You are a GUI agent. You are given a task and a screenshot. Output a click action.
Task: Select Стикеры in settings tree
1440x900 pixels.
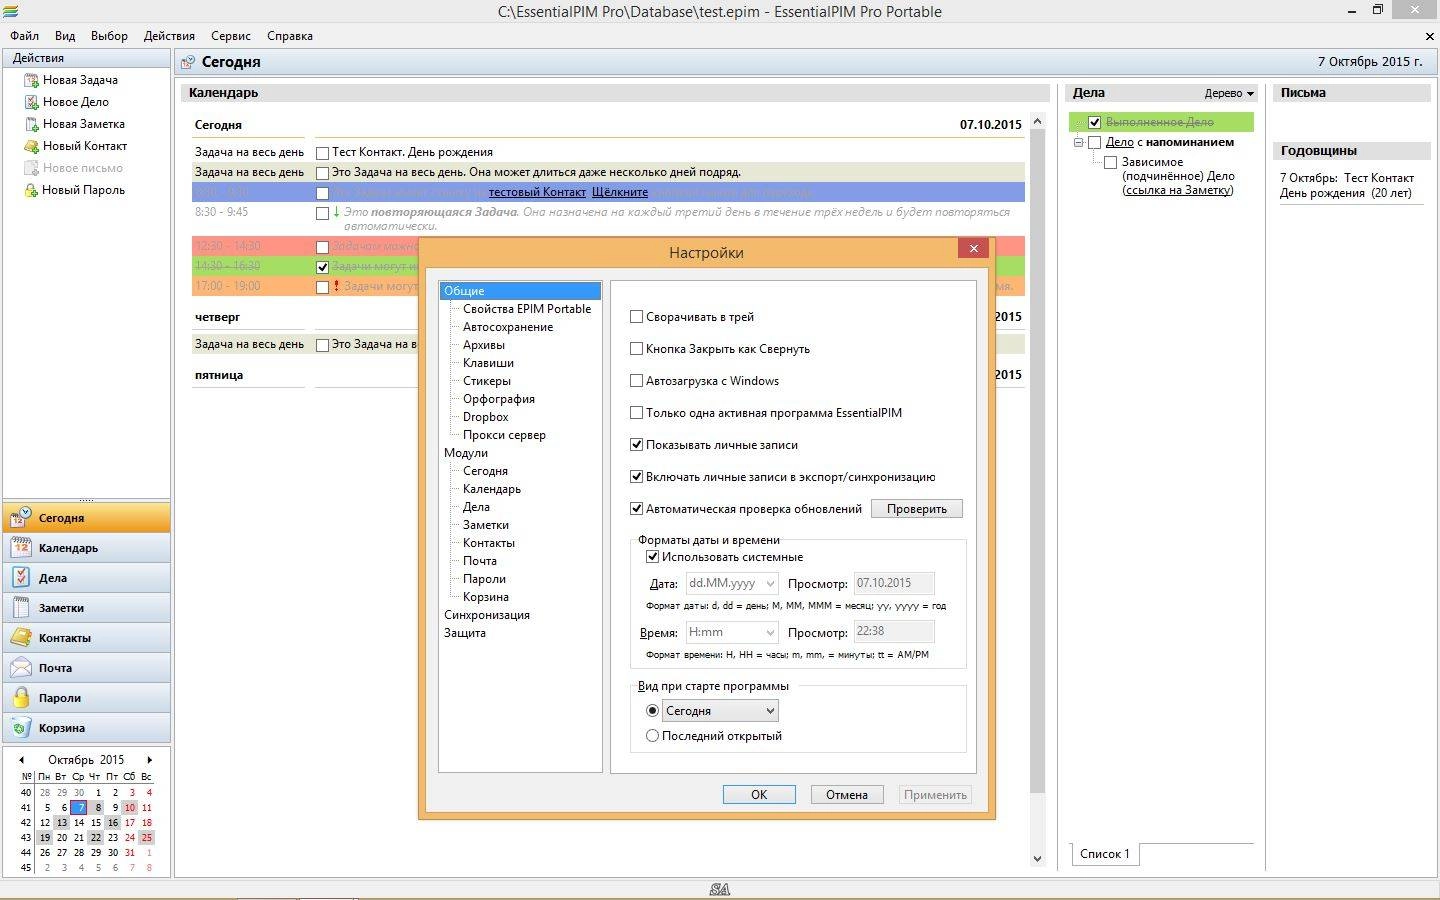pyautogui.click(x=487, y=381)
